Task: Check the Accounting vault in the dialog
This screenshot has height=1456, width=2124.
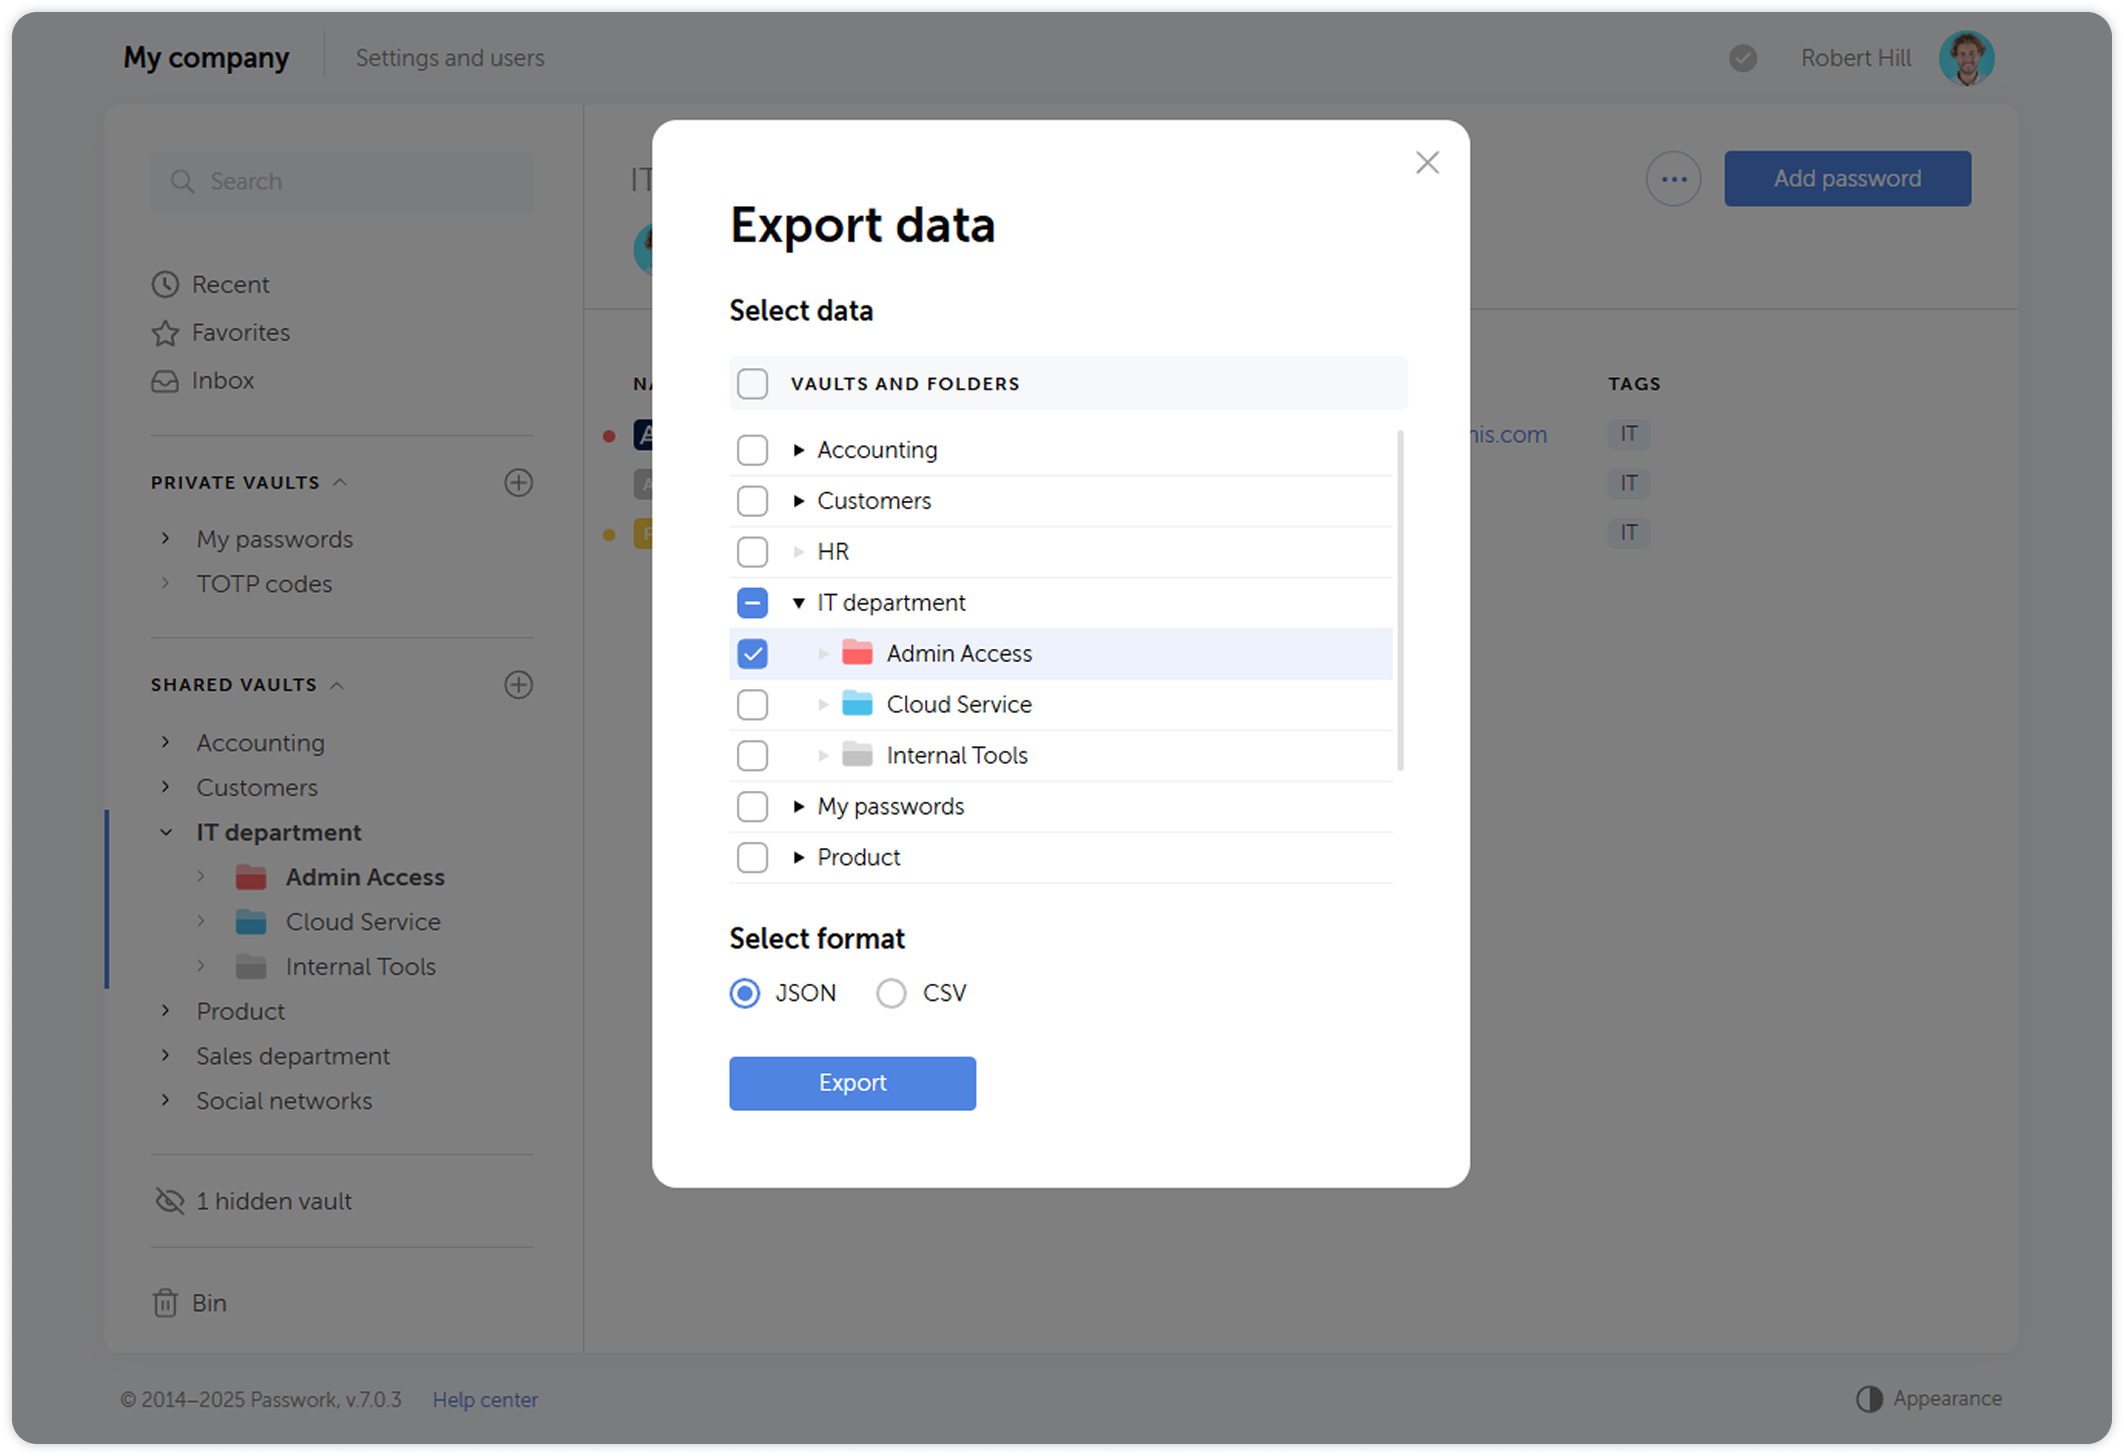Action: (x=752, y=450)
